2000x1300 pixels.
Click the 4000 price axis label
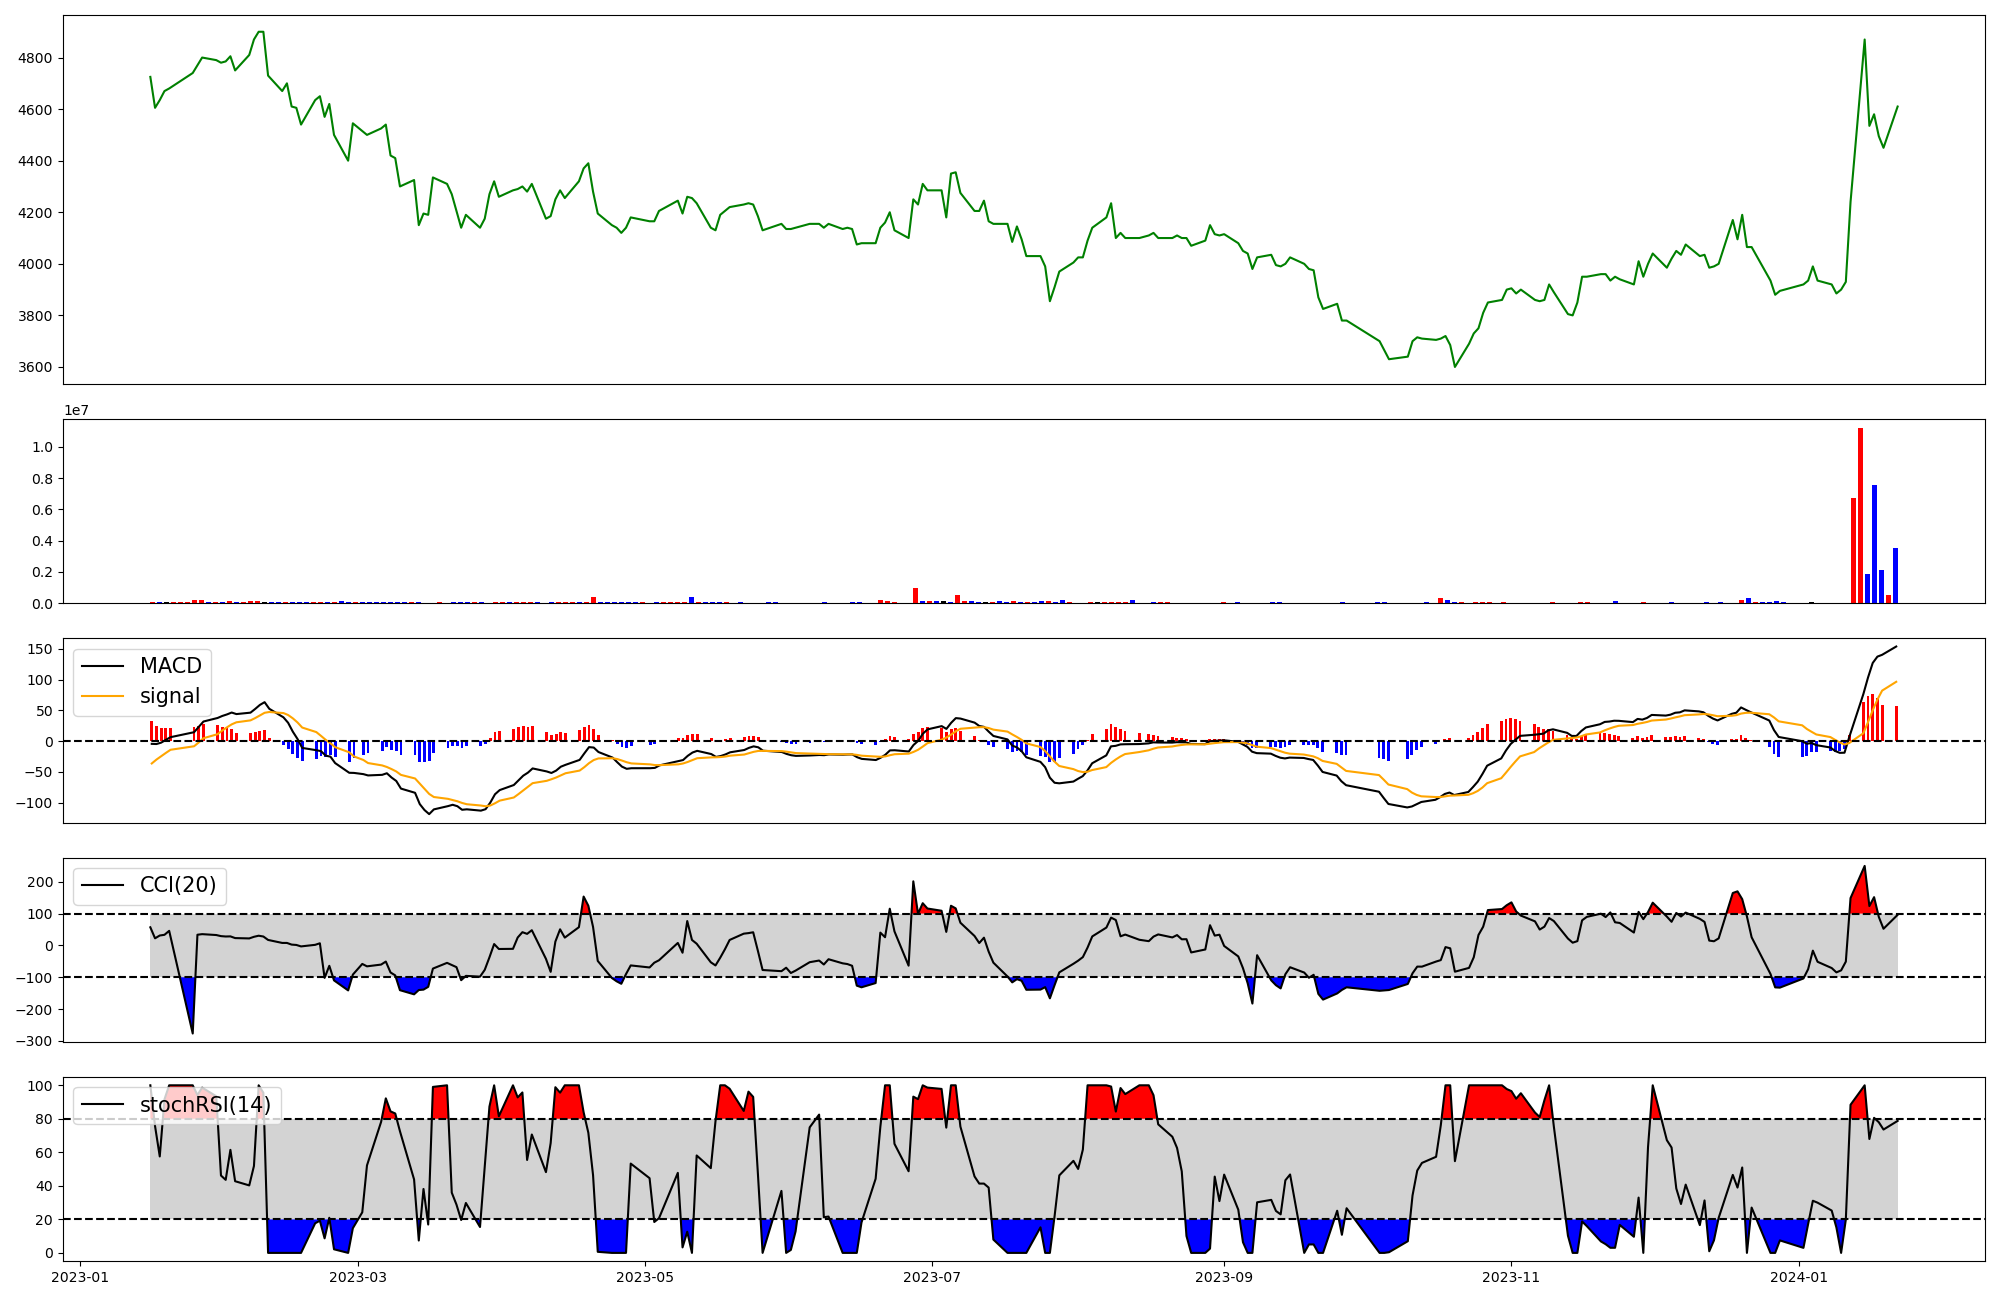pyautogui.click(x=35, y=264)
